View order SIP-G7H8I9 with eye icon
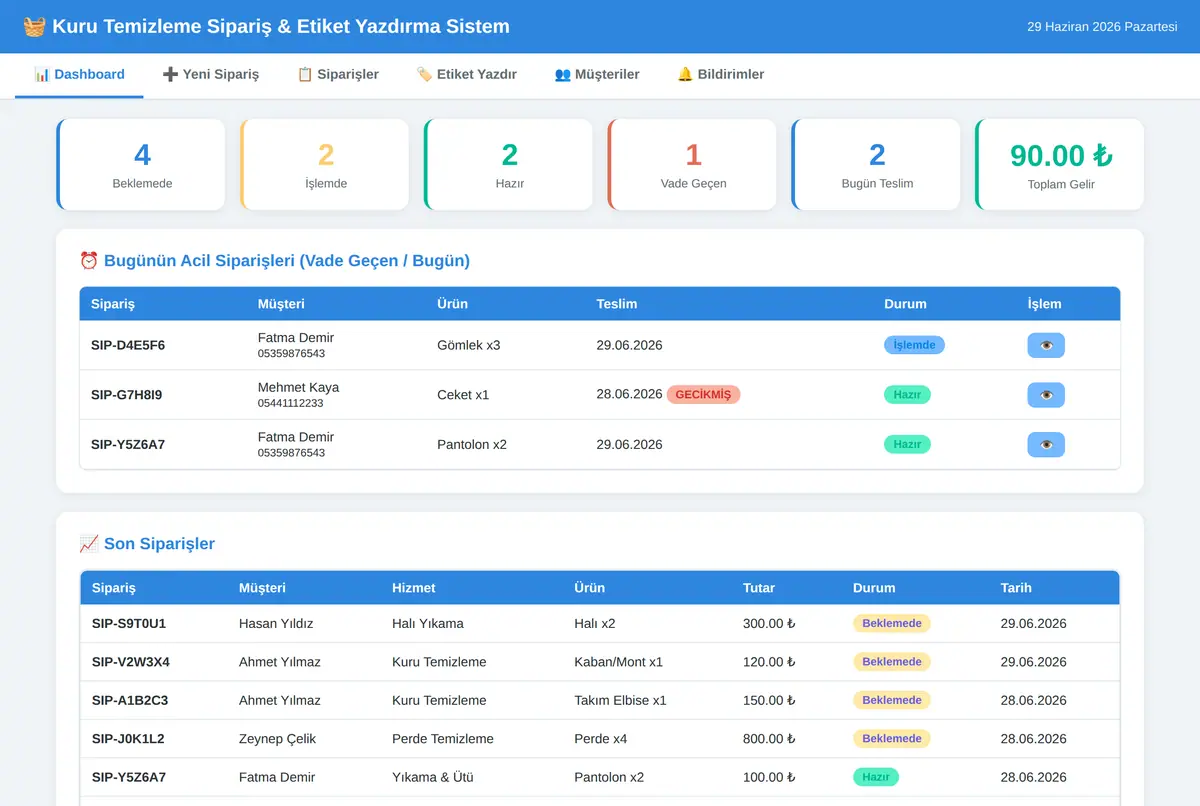 (1046, 395)
